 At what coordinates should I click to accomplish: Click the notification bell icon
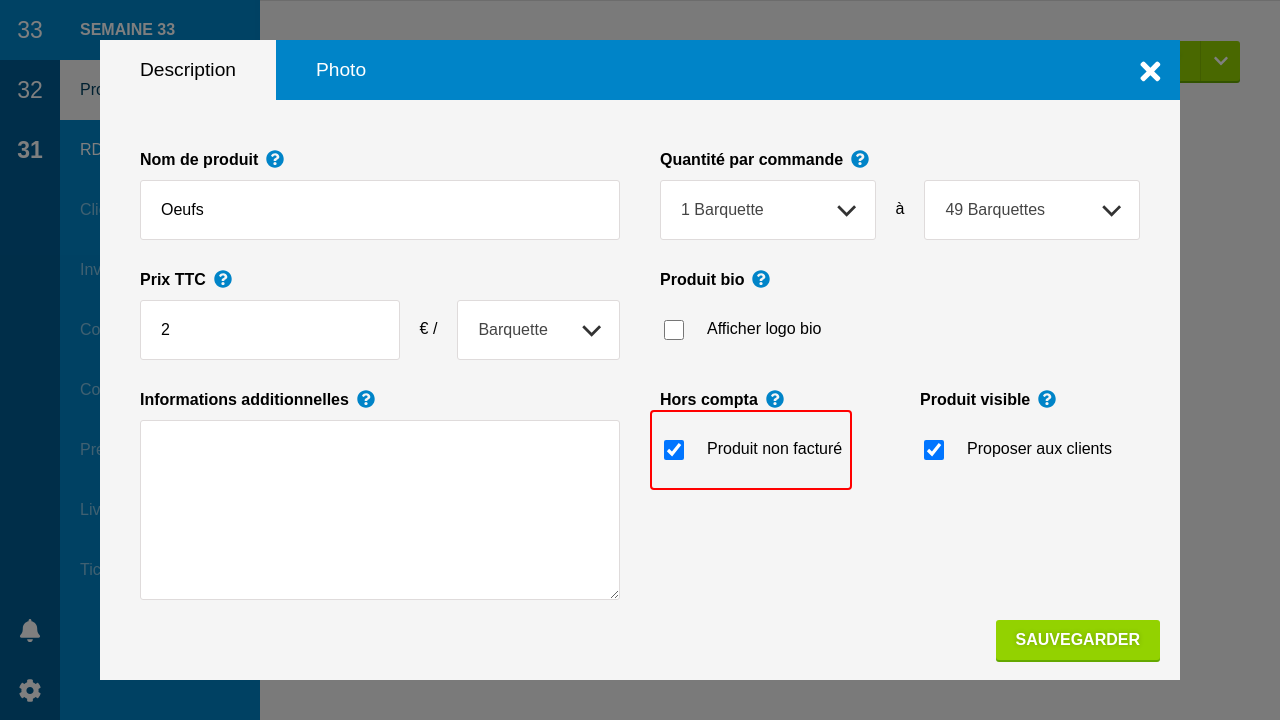click(x=30, y=630)
